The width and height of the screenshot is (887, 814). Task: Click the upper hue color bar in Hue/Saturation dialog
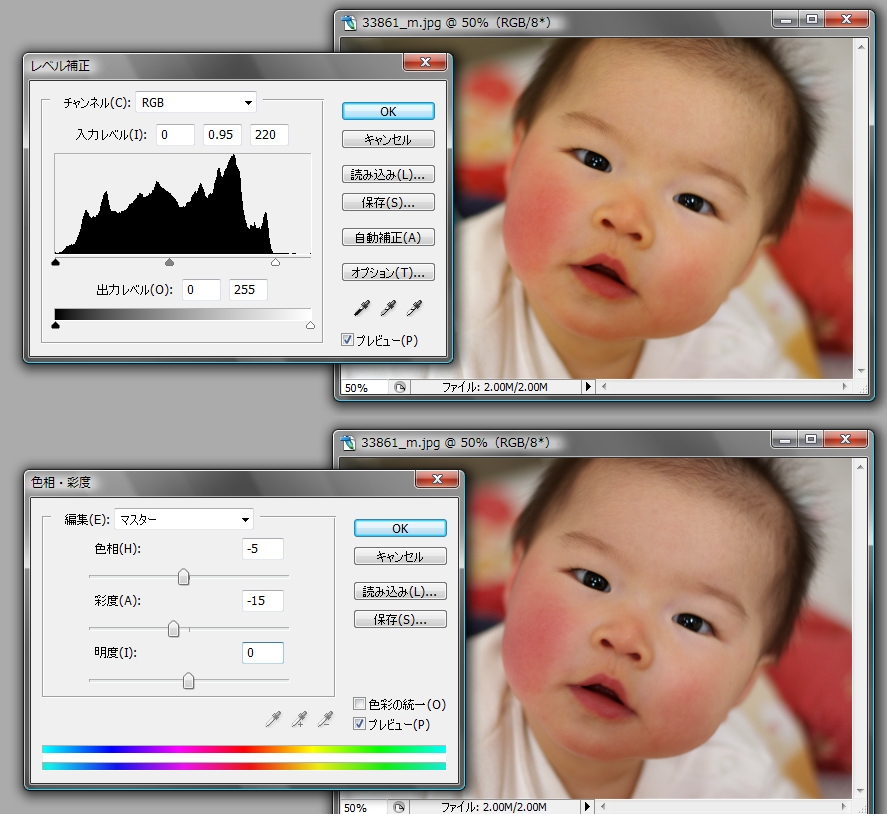pyautogui.click(x=244, y=750)
